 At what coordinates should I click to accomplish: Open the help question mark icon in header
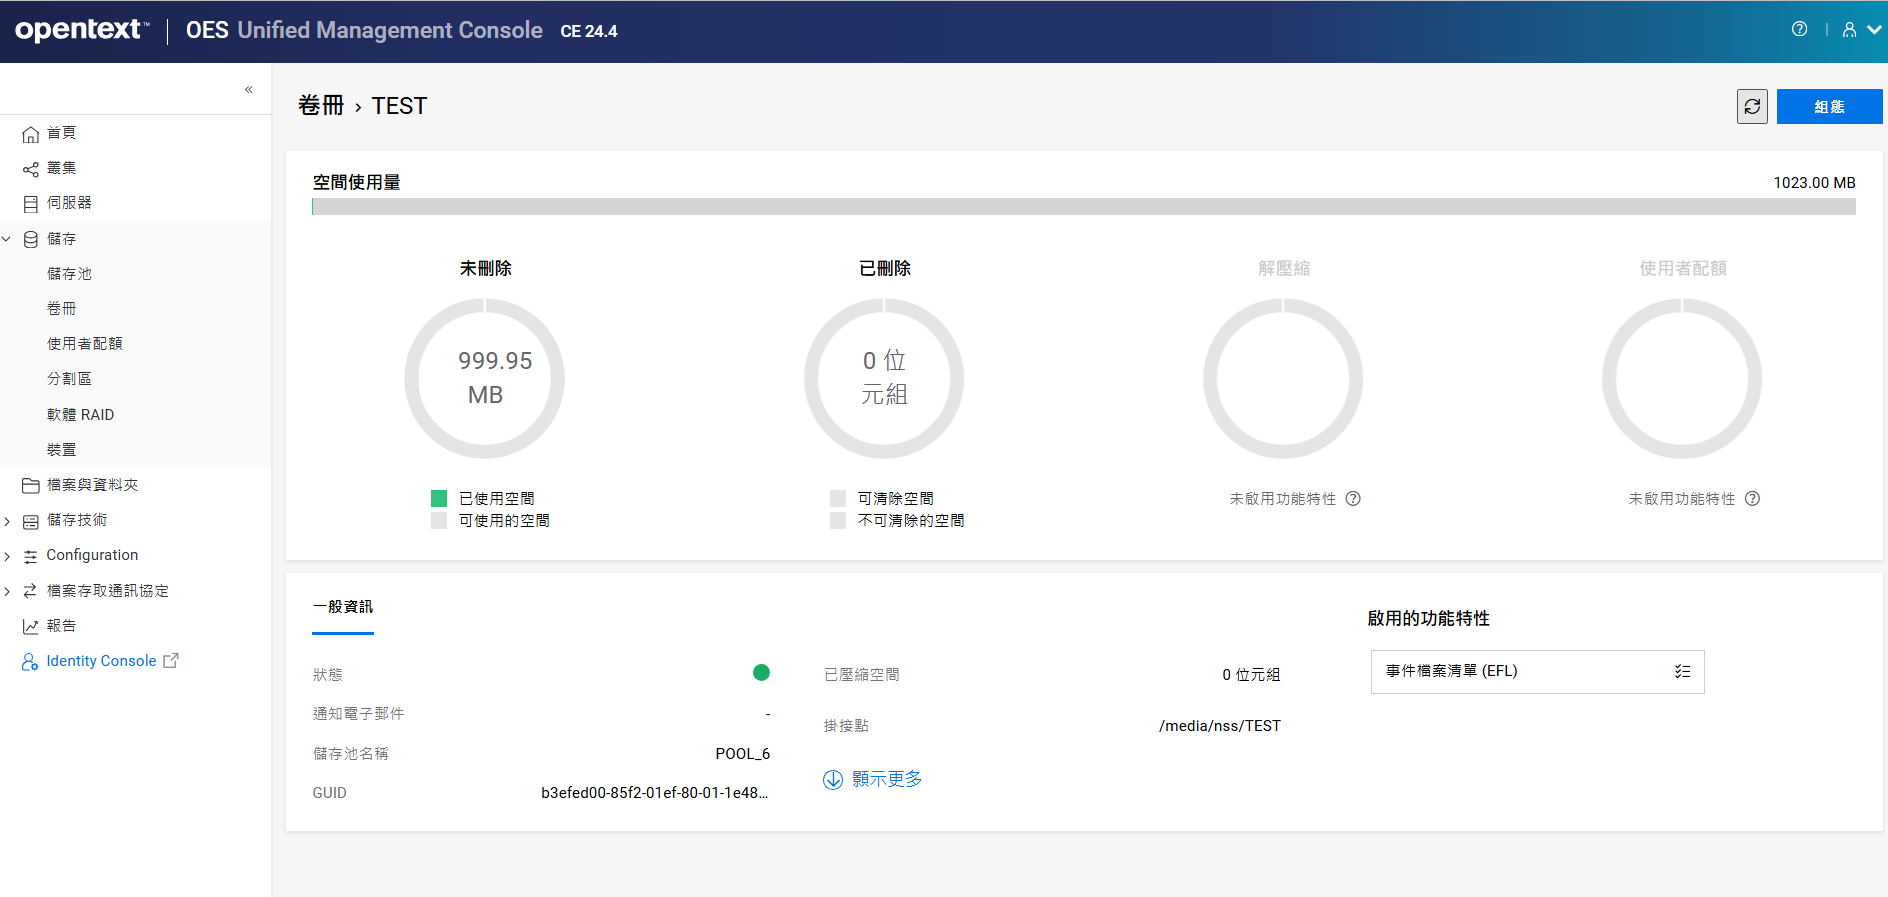click(1799, 30)
